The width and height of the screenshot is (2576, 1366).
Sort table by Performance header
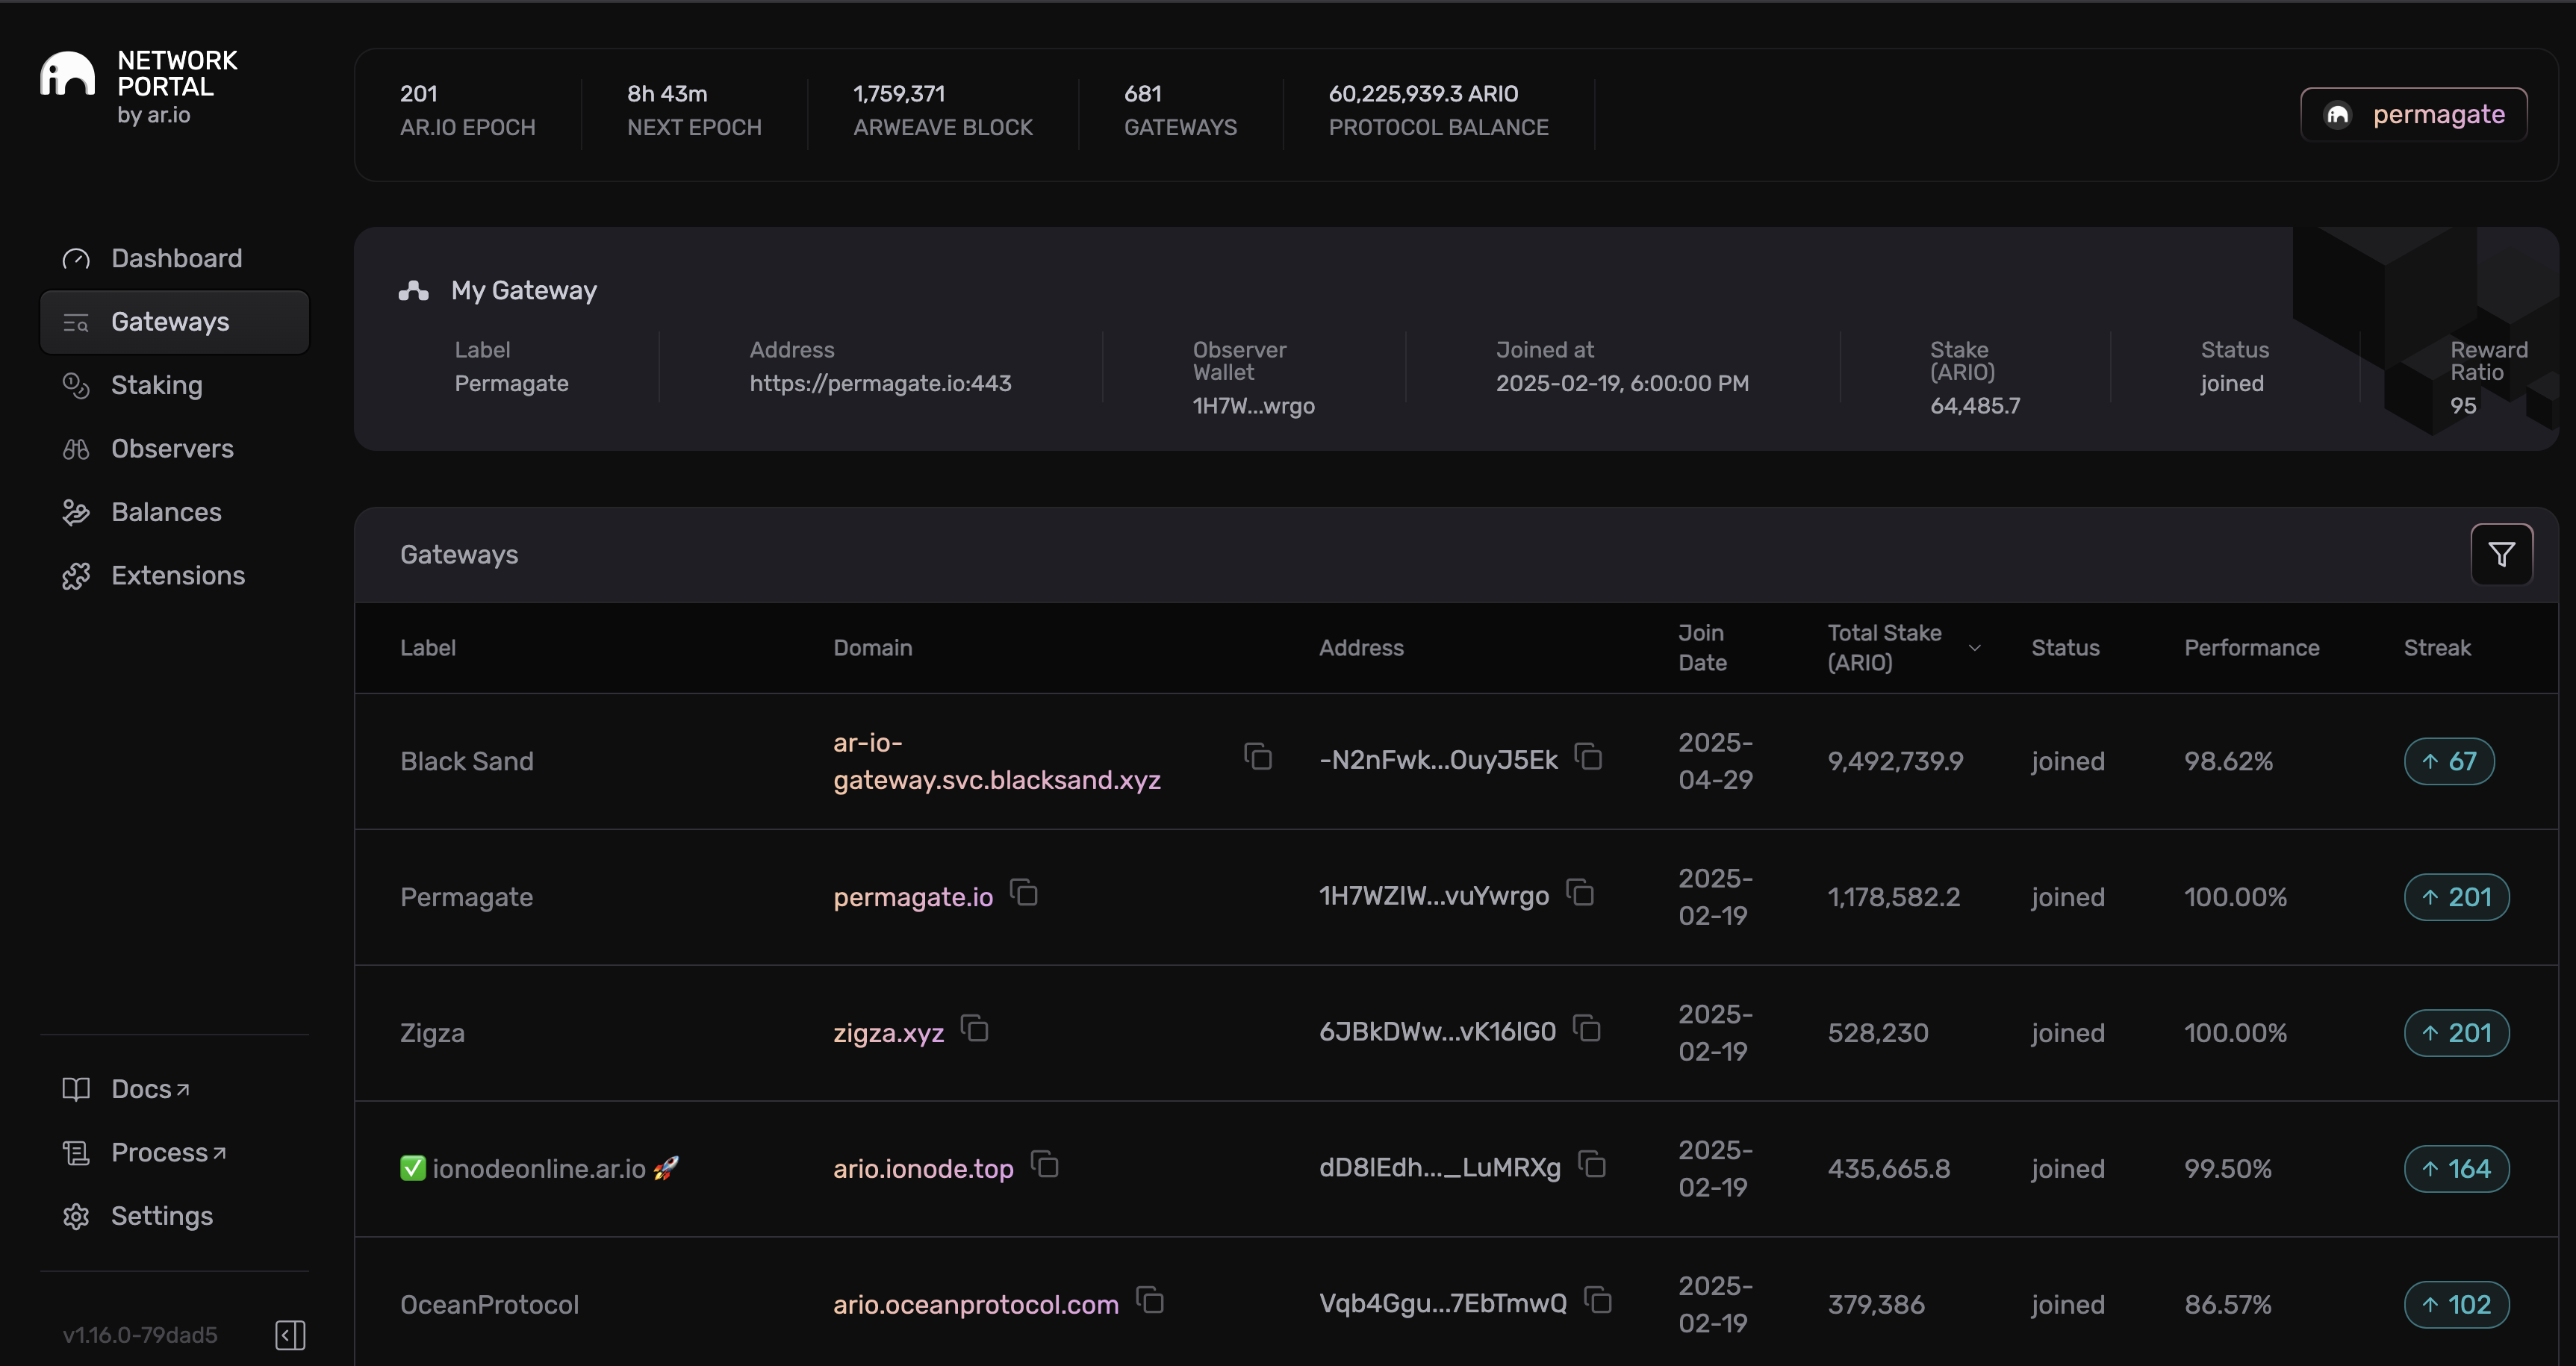pos(2251,648)
